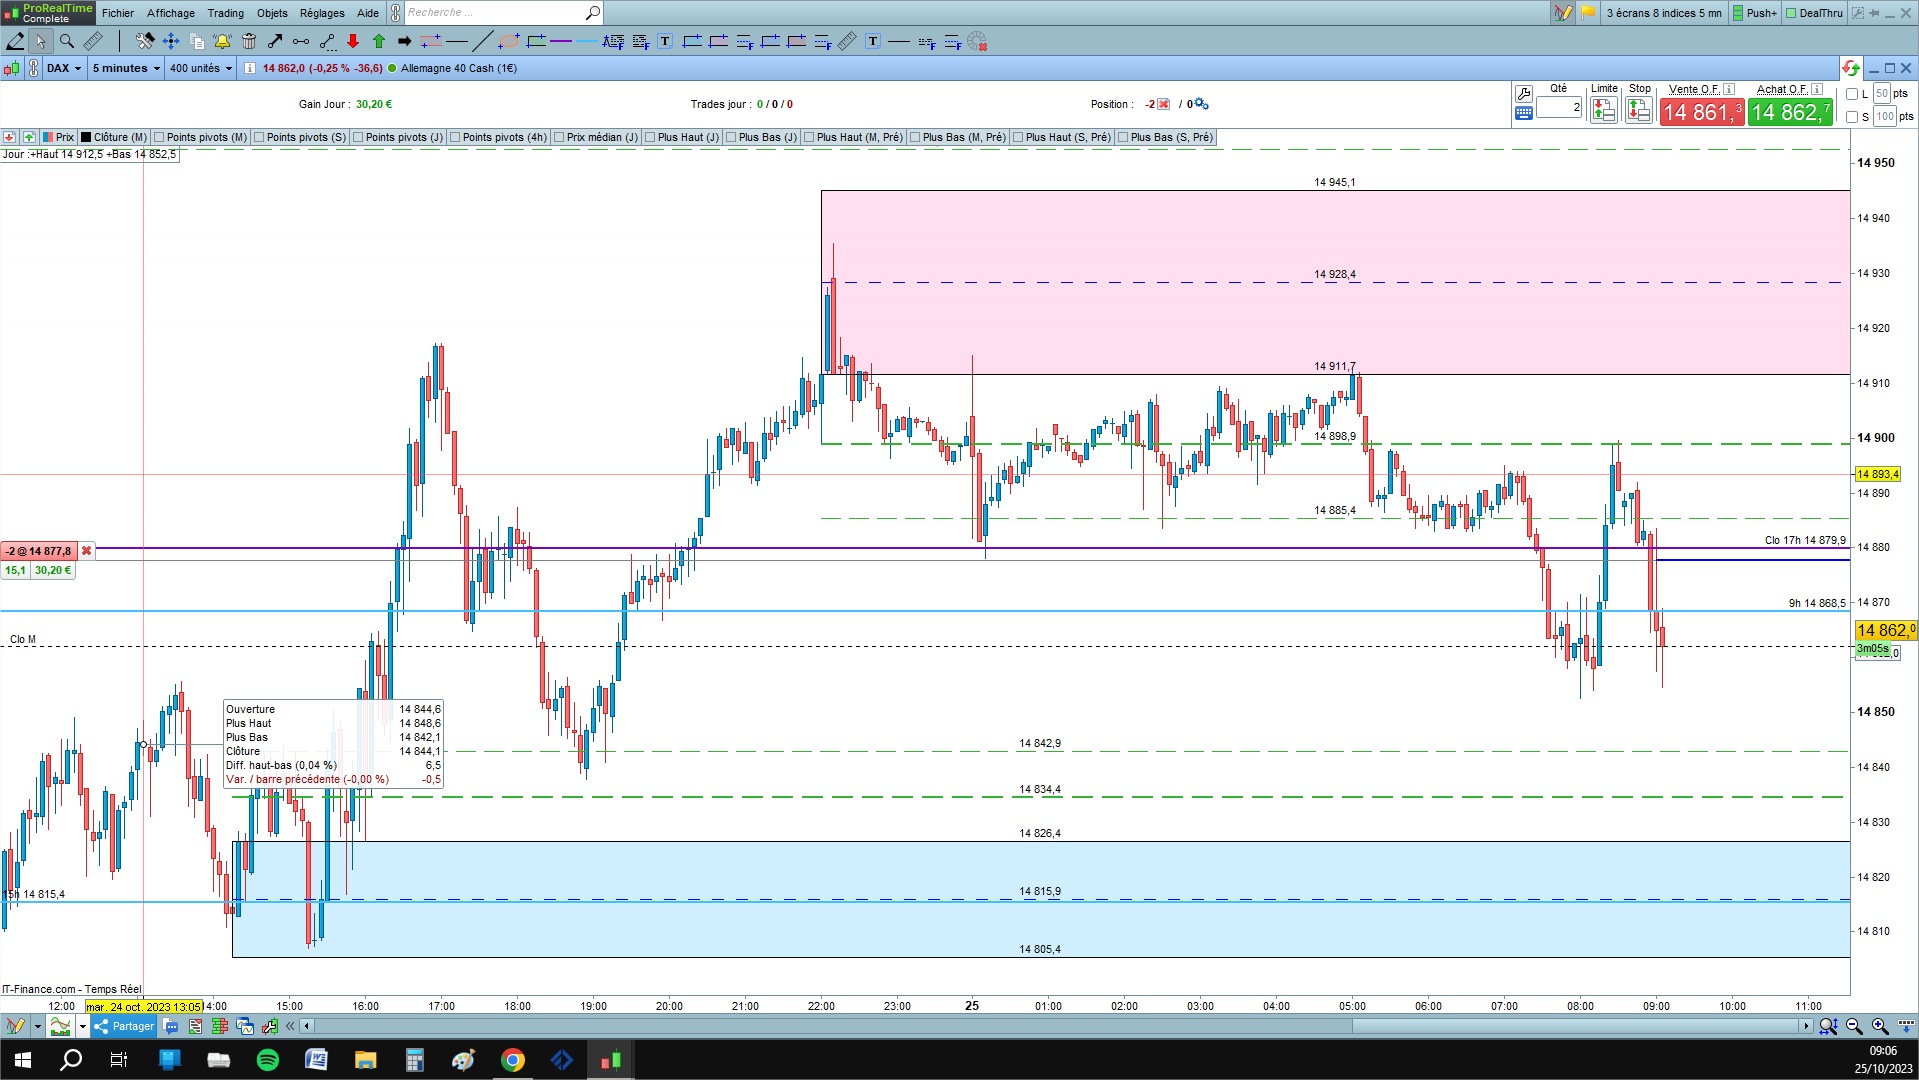Toggle the Prix médian (J) checkbox
The height and width of the screenshot is (1080, 1919).
(x=559, y=137)
